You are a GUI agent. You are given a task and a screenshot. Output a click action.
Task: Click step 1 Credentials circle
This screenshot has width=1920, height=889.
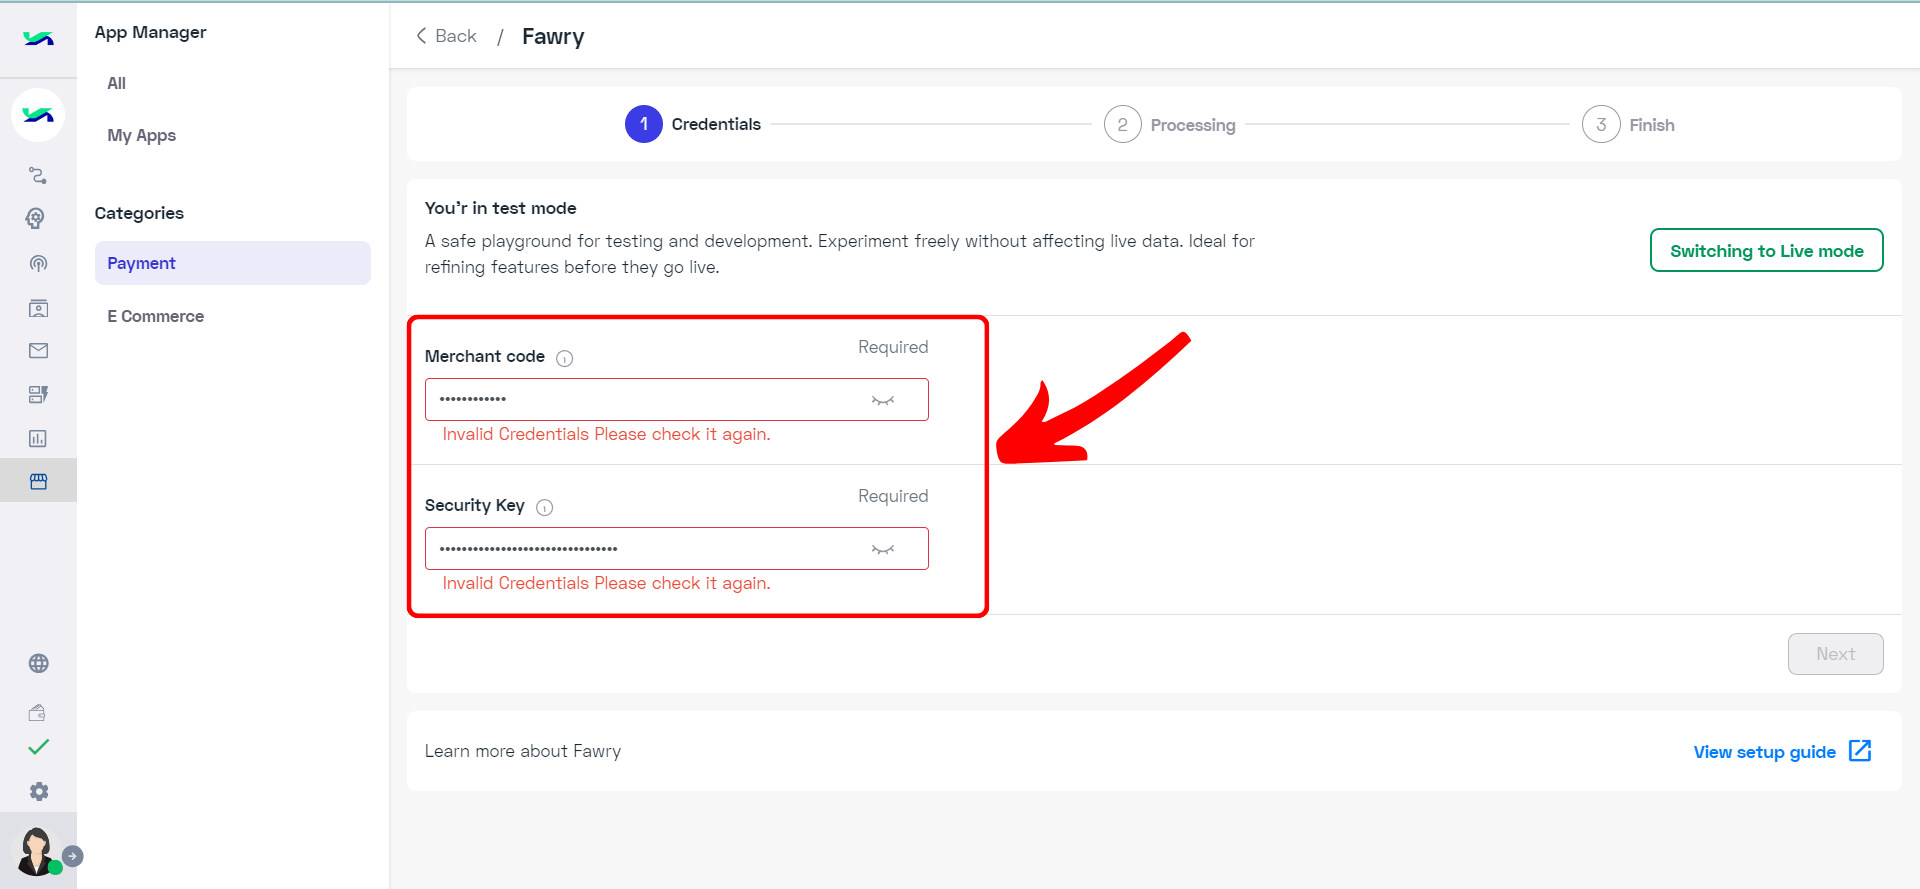coord(644,124)
